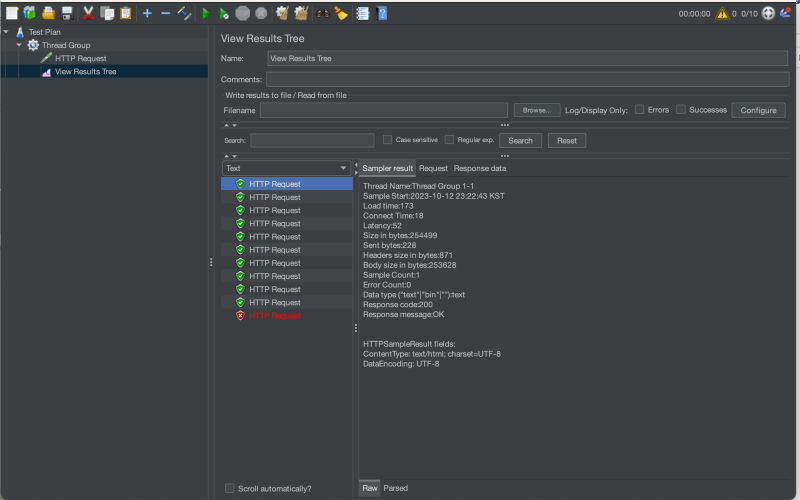Select Thread Group in the tree
Image resolution: width=800 pixels, height=500 pixels.
[66, 45]
